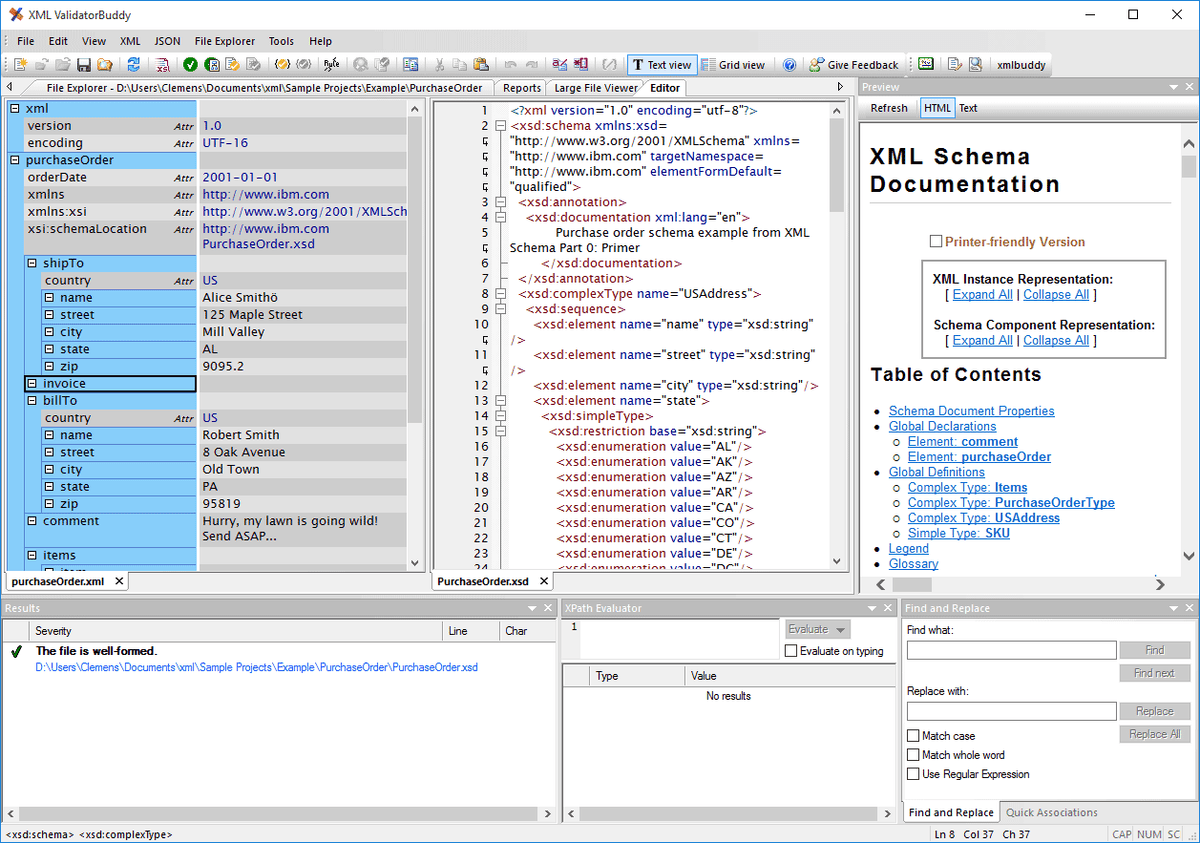The width and height of the screenshot is (1200, 843).
Task: Click the PurchaseOrder.xsd file path in Results
Action: (257, 666)
